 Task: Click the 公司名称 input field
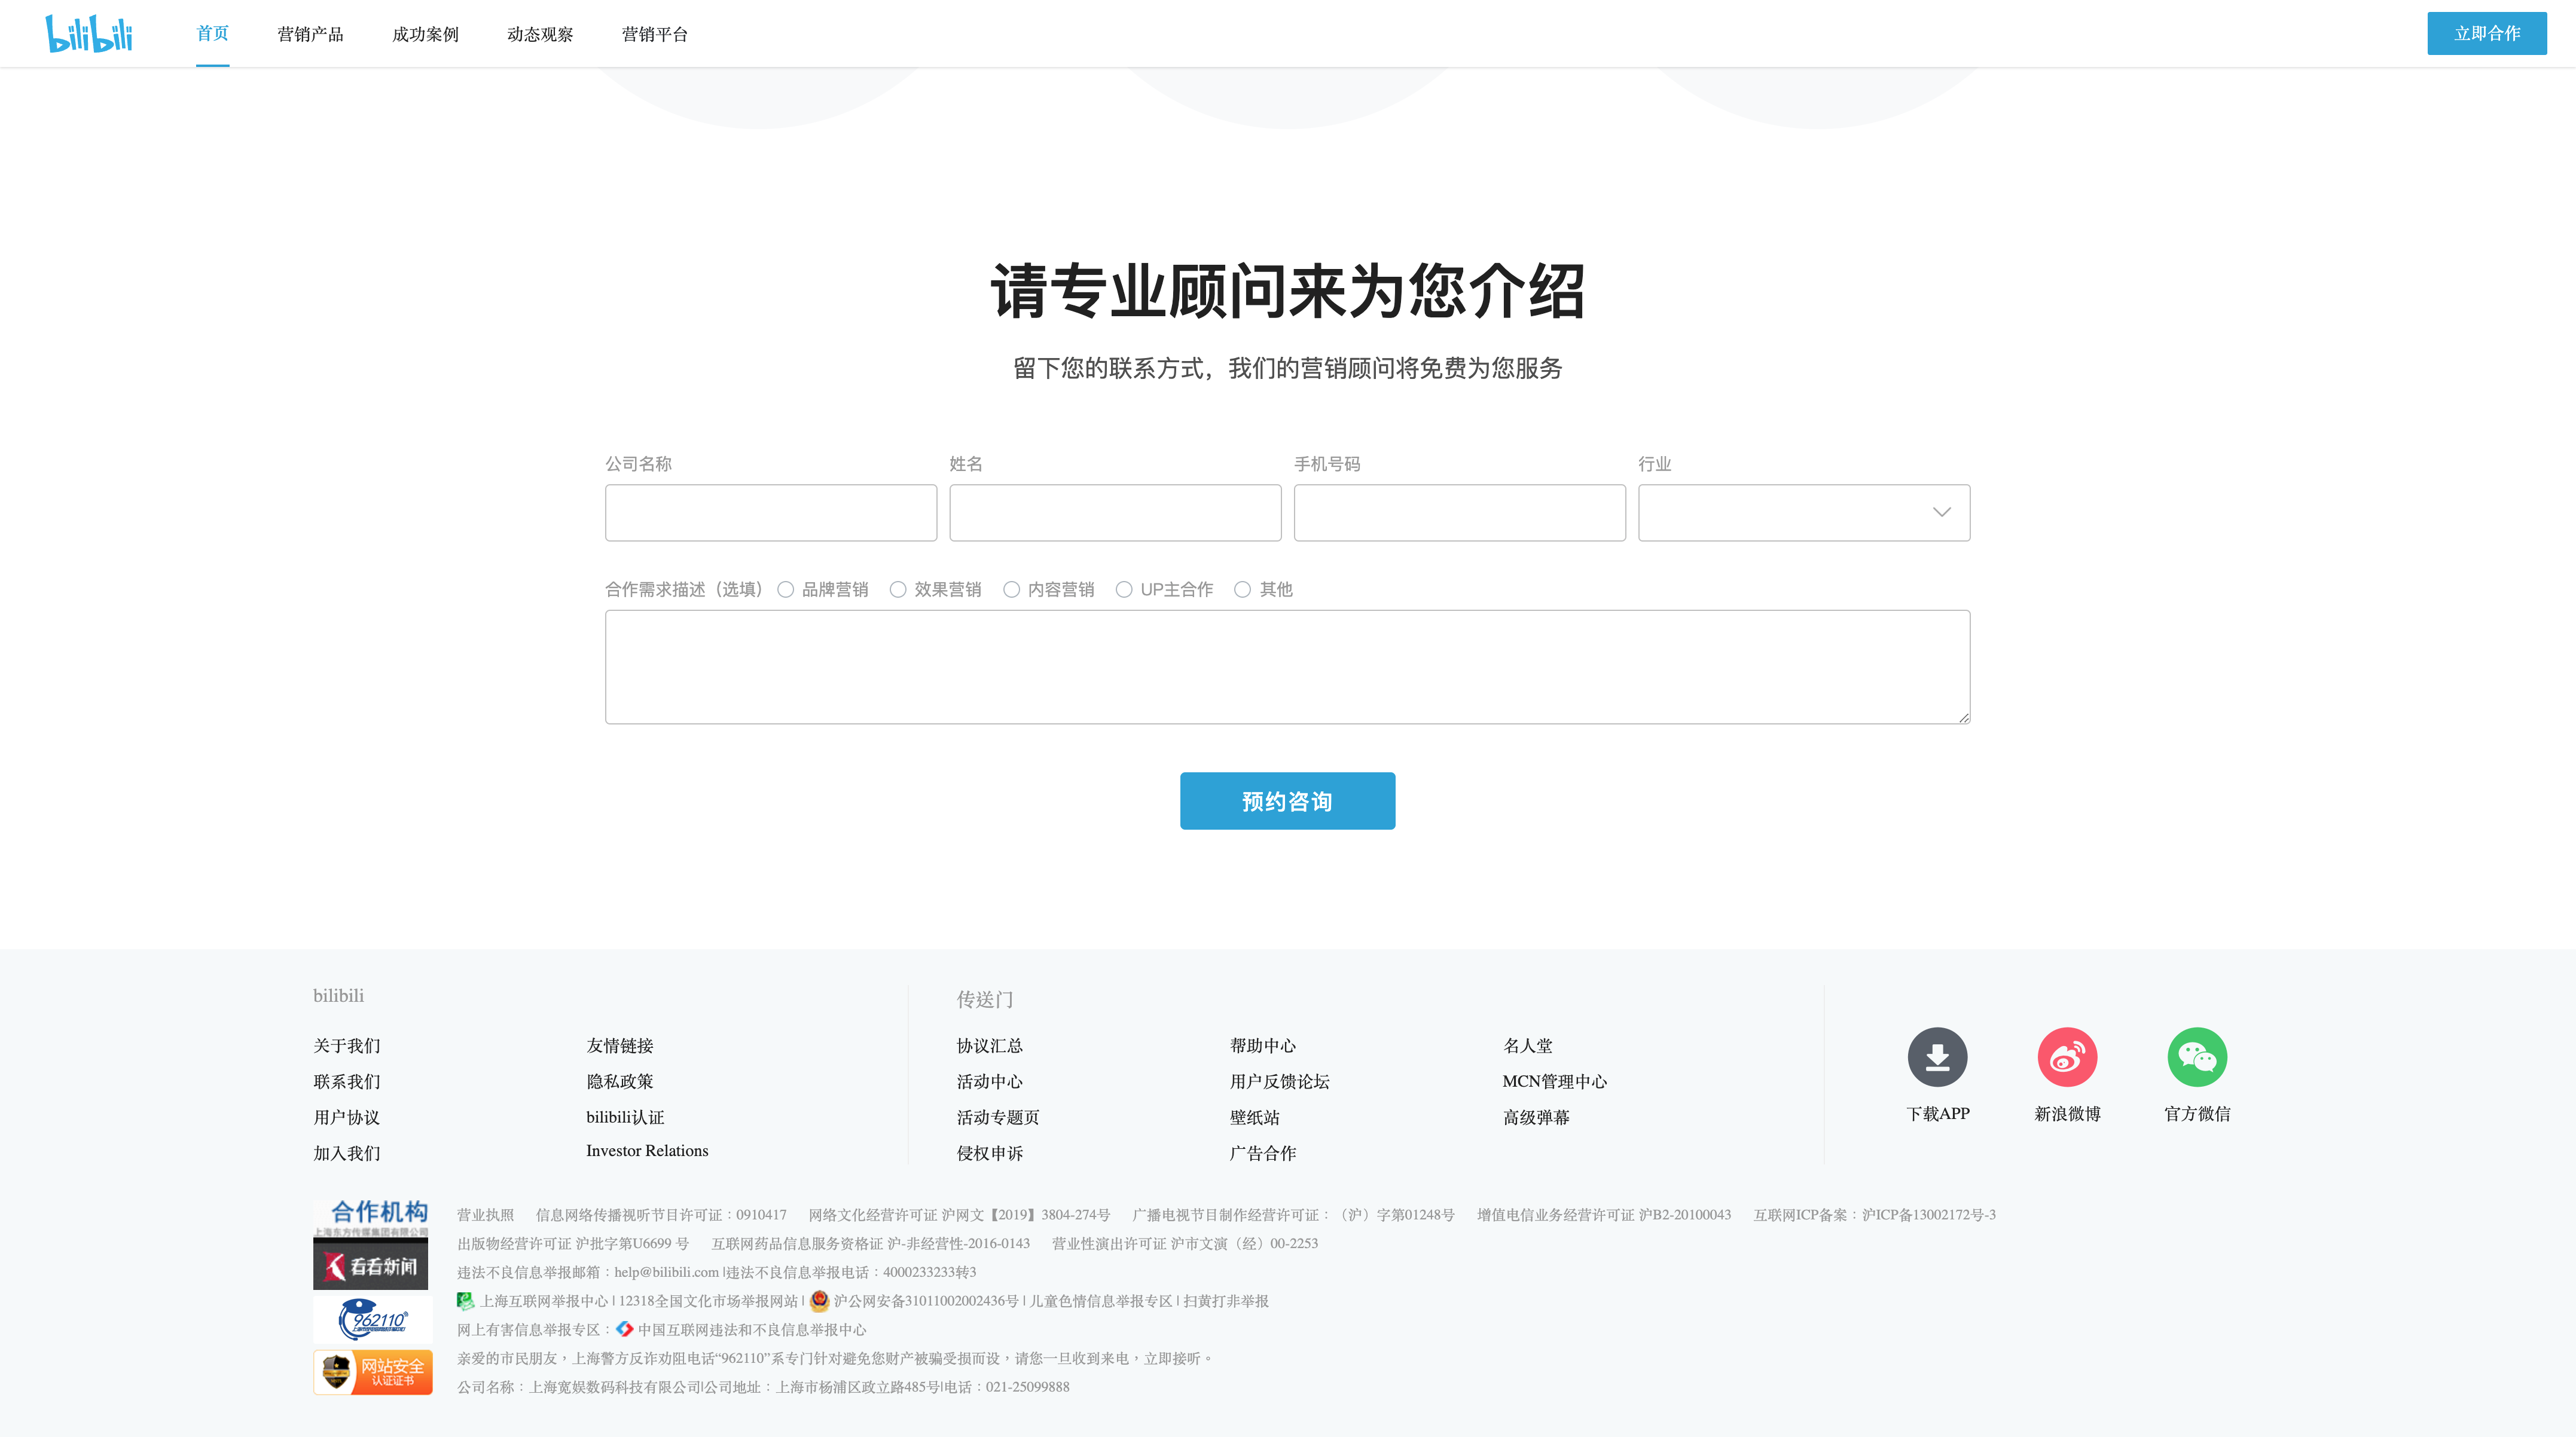[770, 512]
